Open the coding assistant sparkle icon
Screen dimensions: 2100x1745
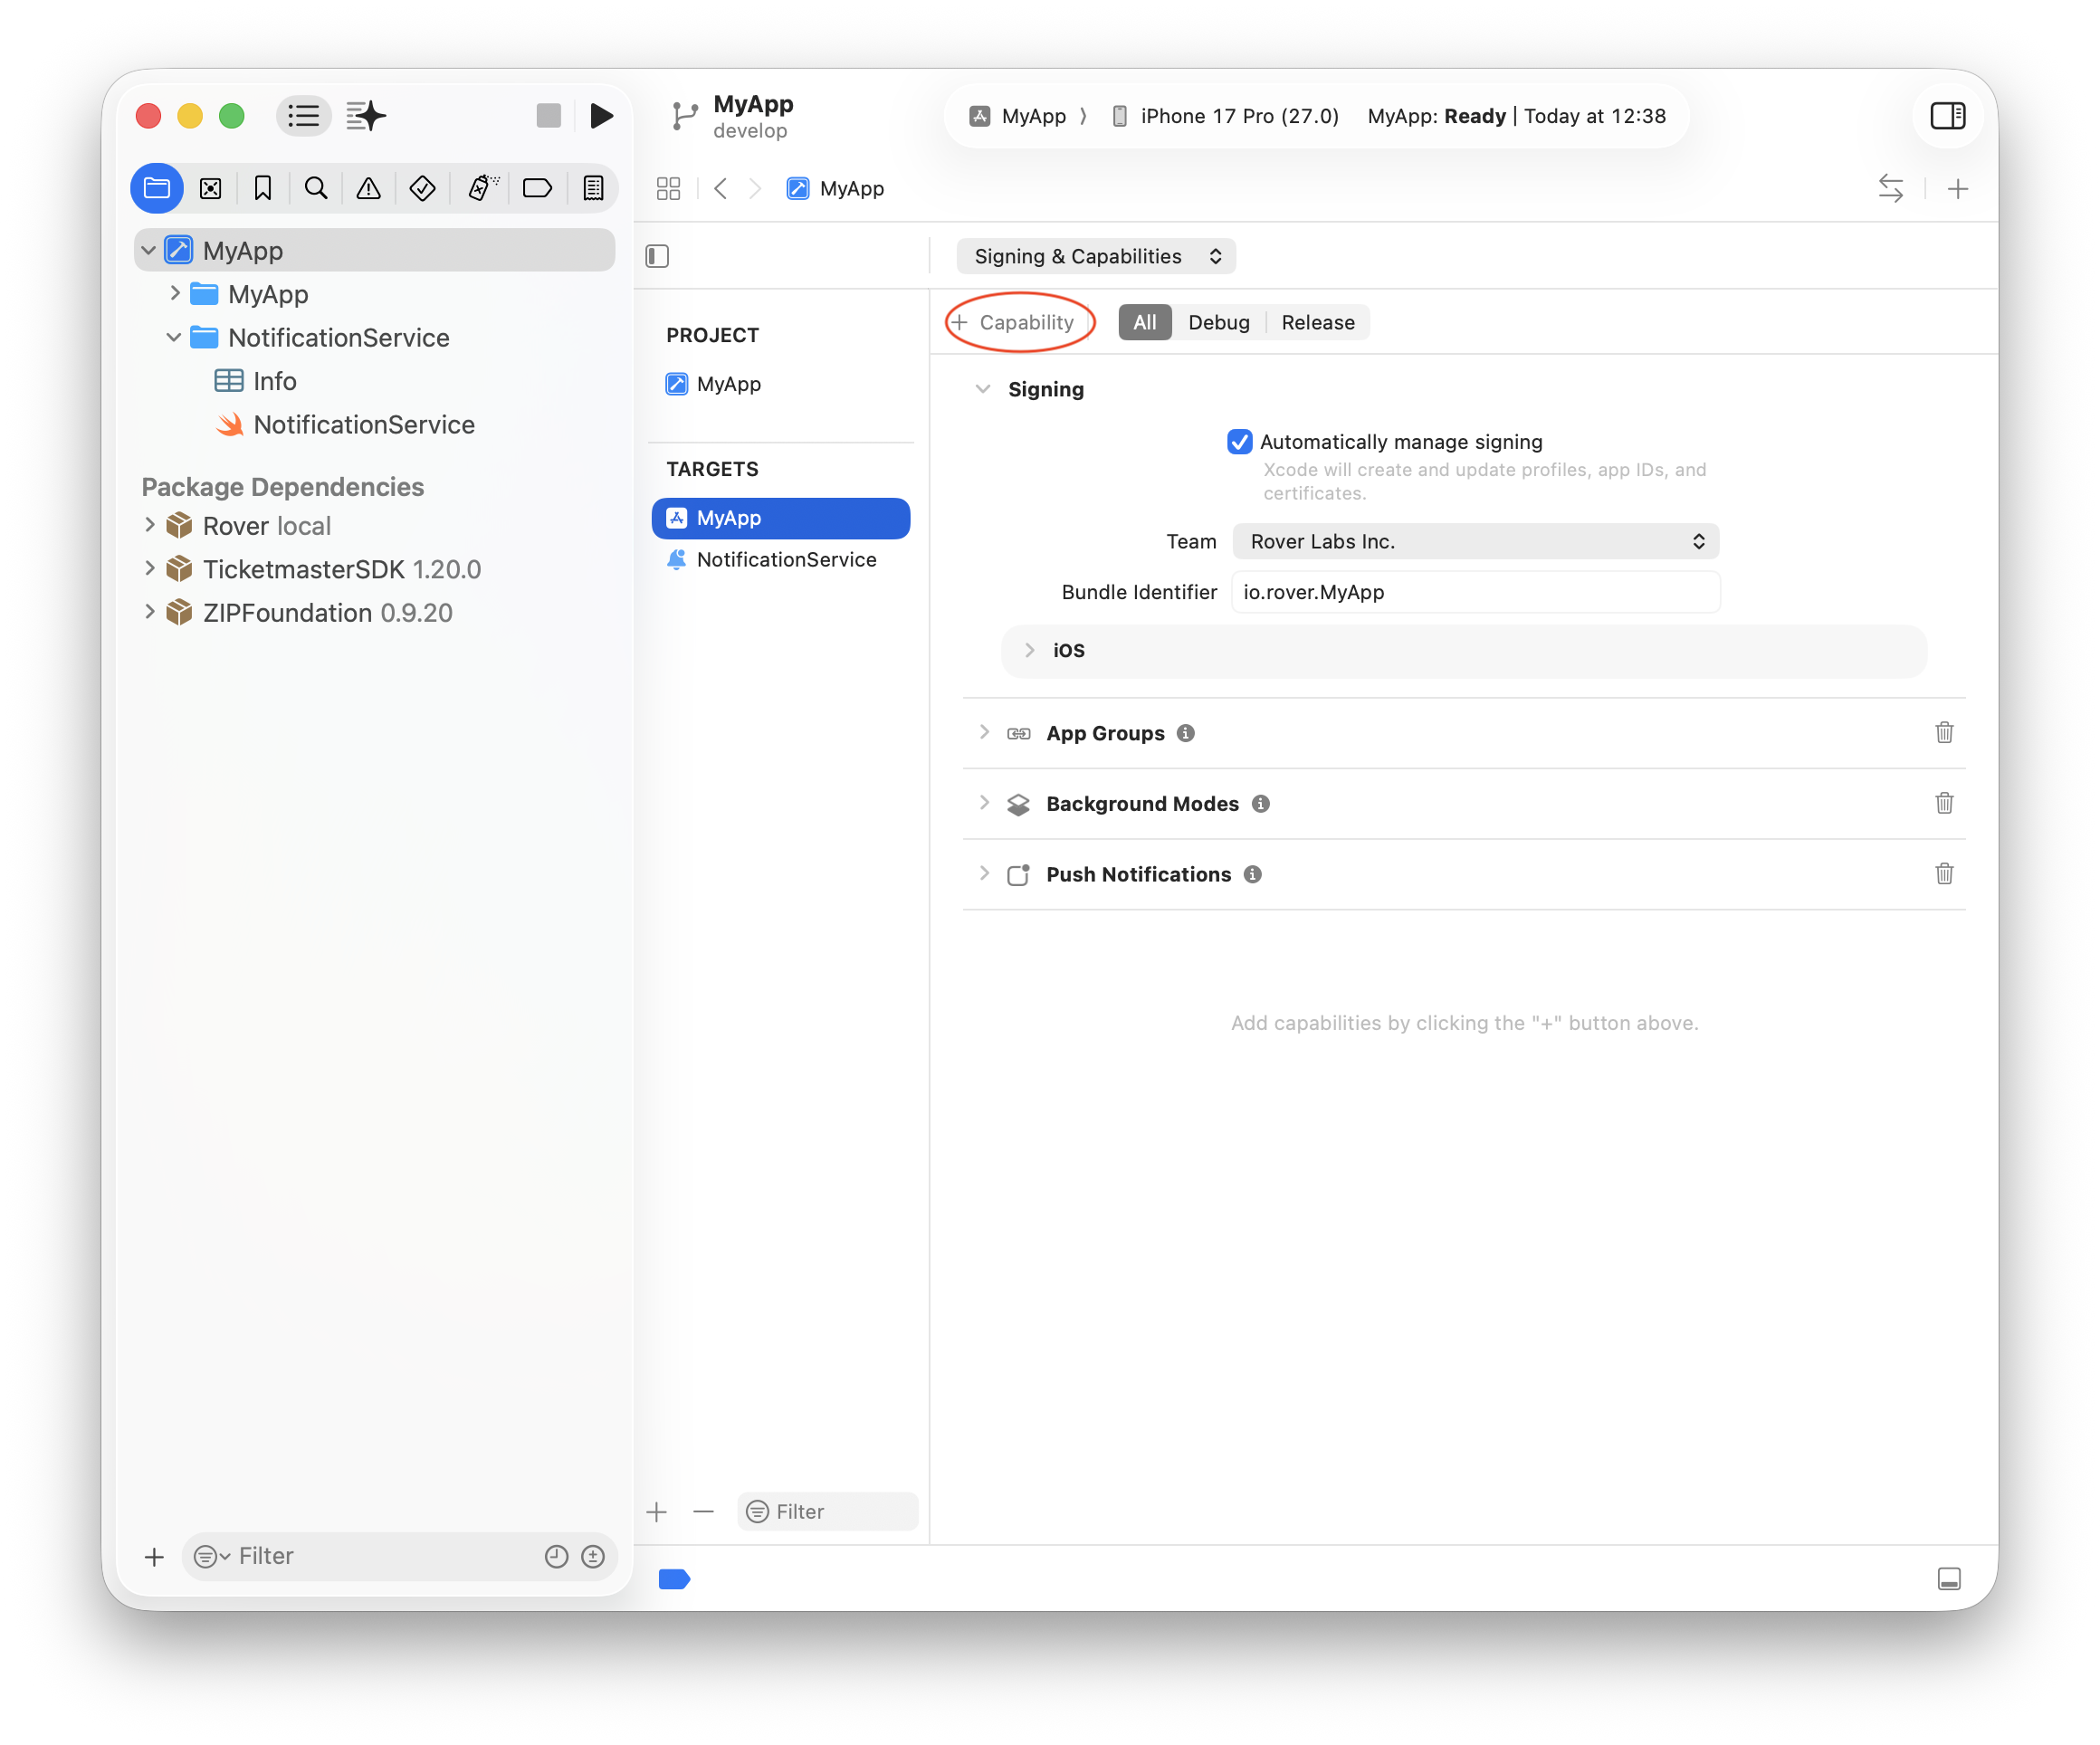click(366, 116)
